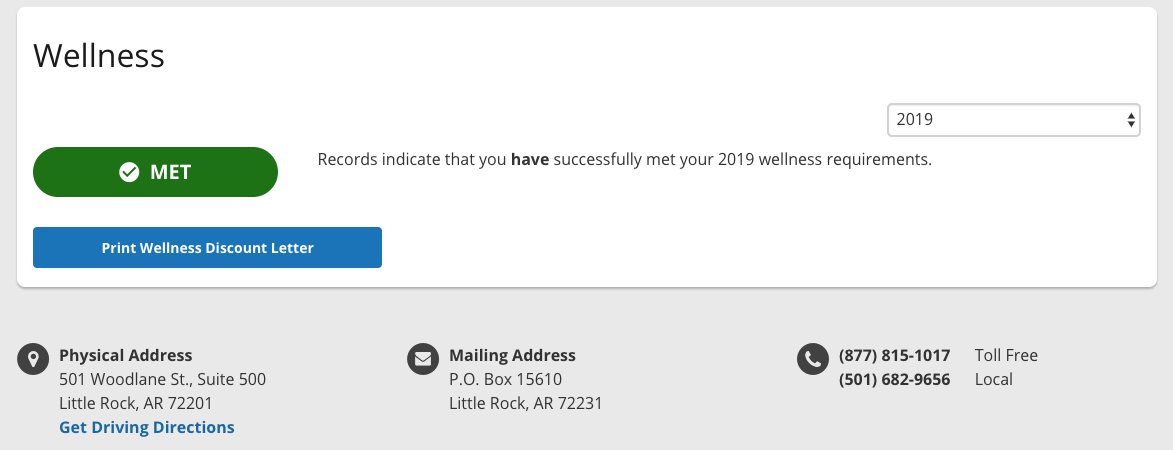Click the P.O. Box 15610 address line
The height and width of the screenshot is (450, 1173).
coord(505,380)
